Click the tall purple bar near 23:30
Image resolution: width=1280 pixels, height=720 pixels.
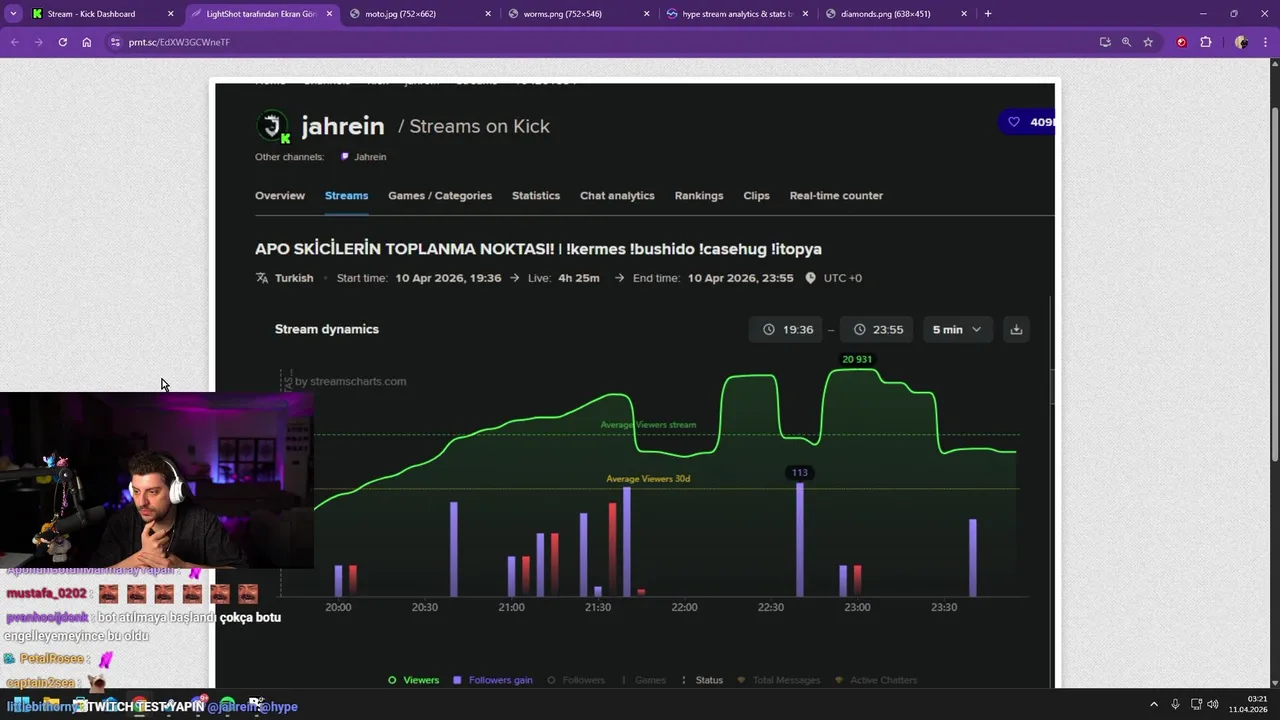tap(973, 558)
